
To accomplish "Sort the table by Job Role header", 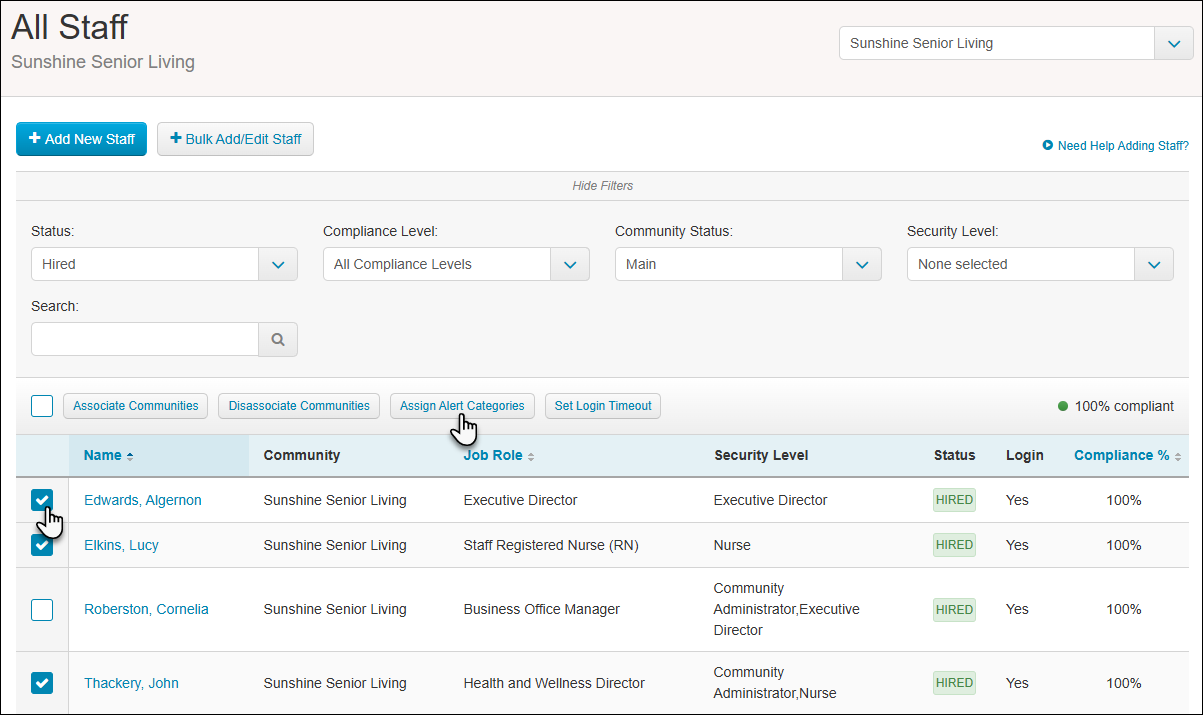I will 493,455.
